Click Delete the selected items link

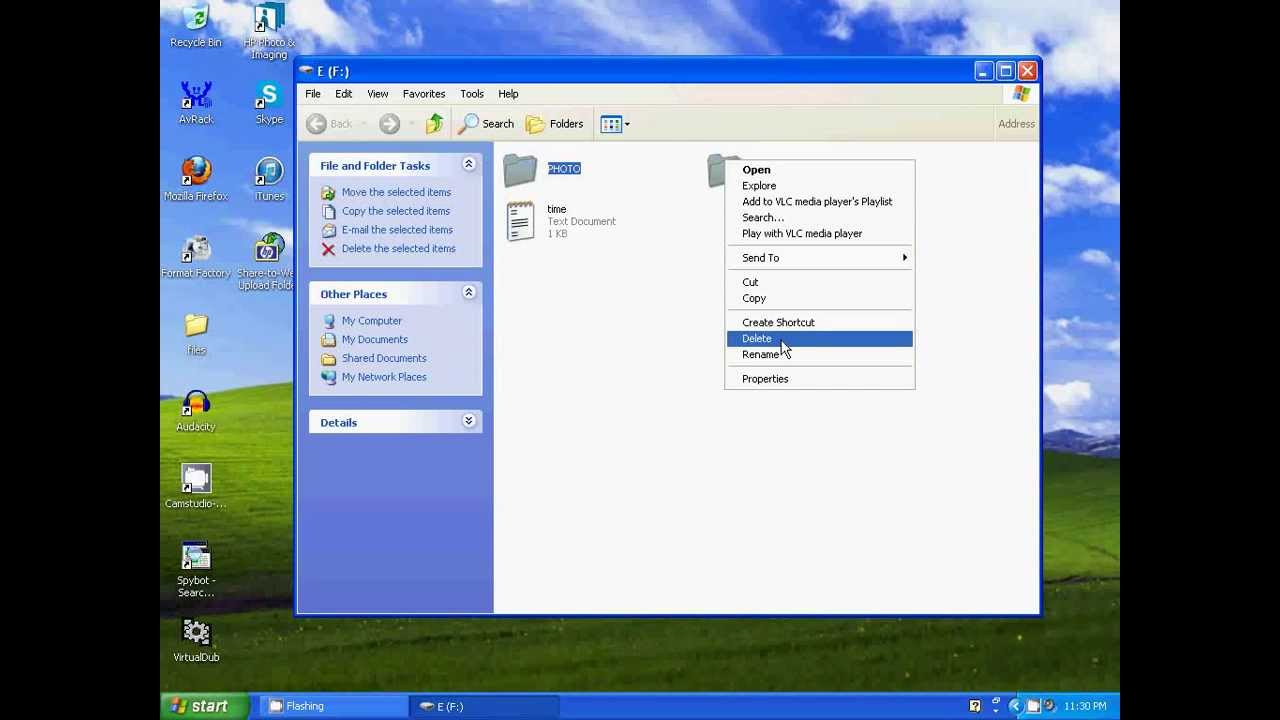pos(398,249)
